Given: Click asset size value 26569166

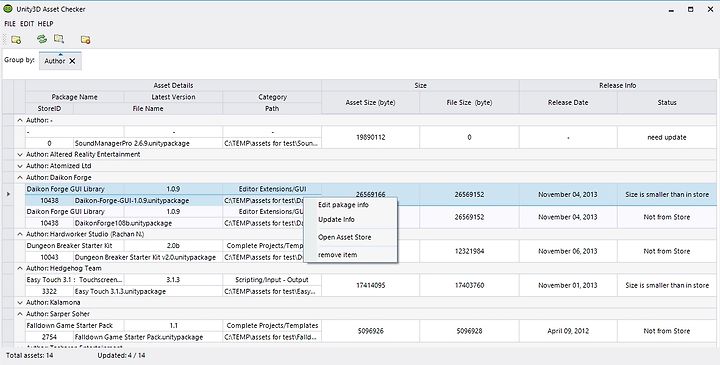Looking at the screenshot, I should 371,194.
